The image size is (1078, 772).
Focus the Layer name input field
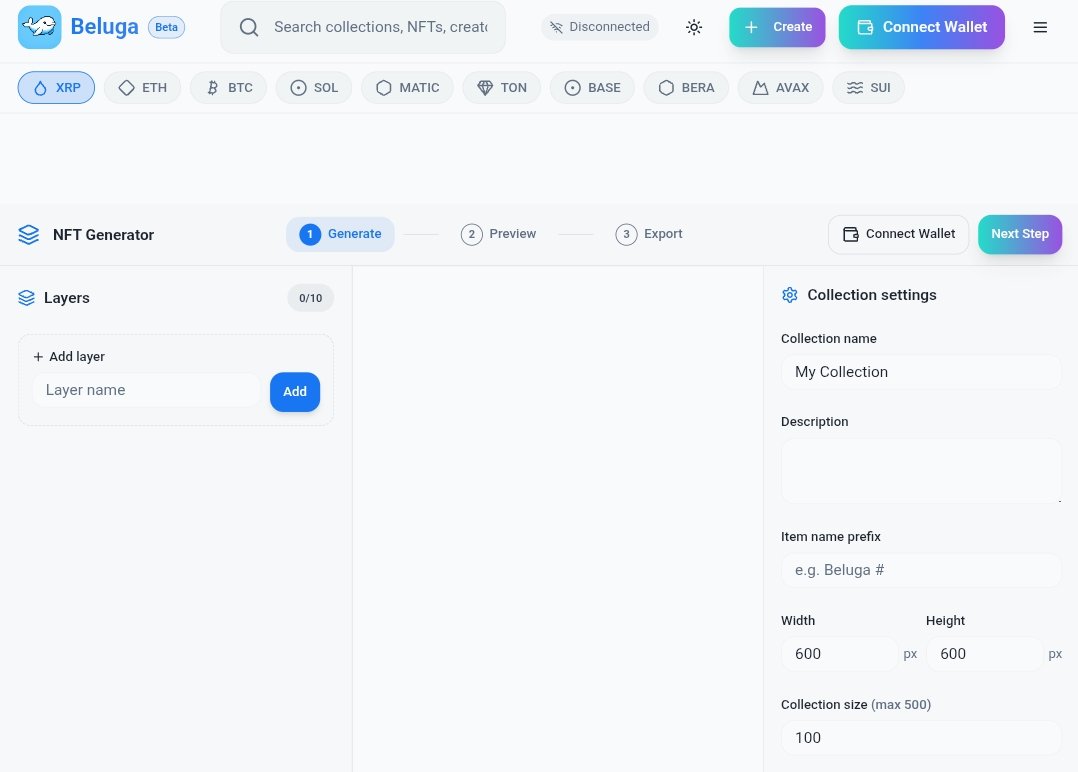(x=146, y=390)
